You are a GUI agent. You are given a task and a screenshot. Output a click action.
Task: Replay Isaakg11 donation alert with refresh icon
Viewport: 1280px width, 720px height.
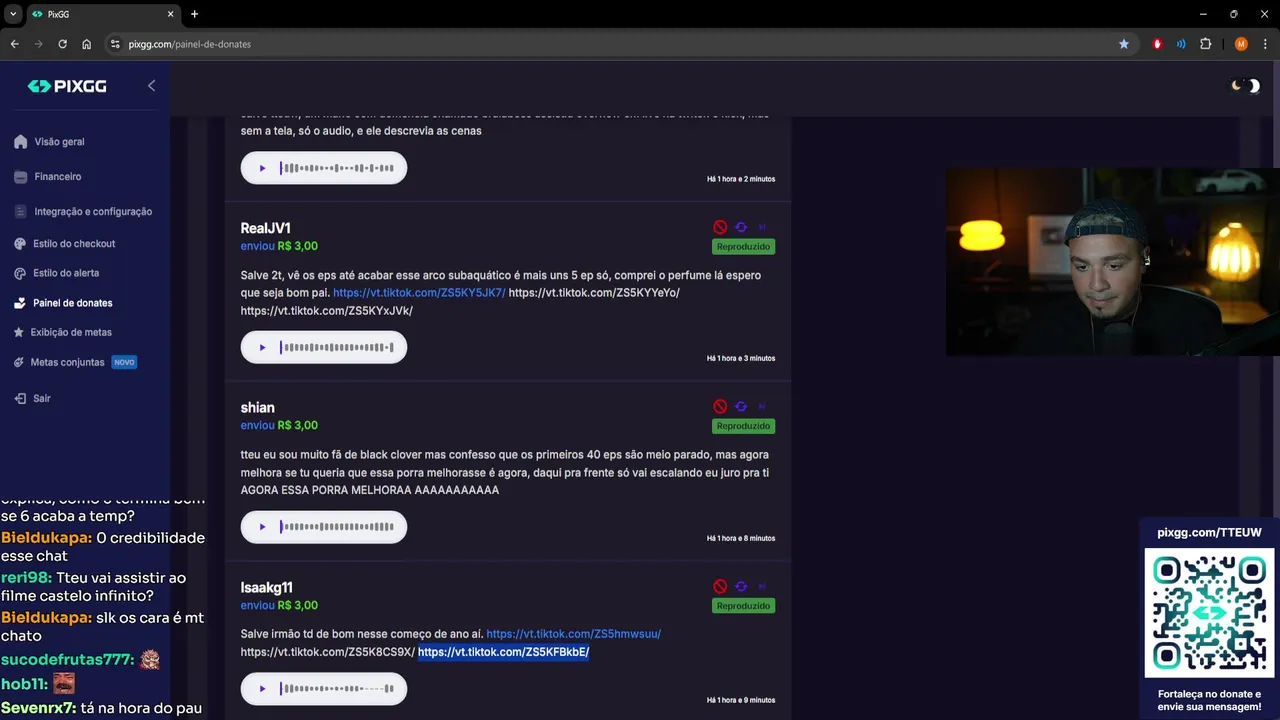point(741,587)
